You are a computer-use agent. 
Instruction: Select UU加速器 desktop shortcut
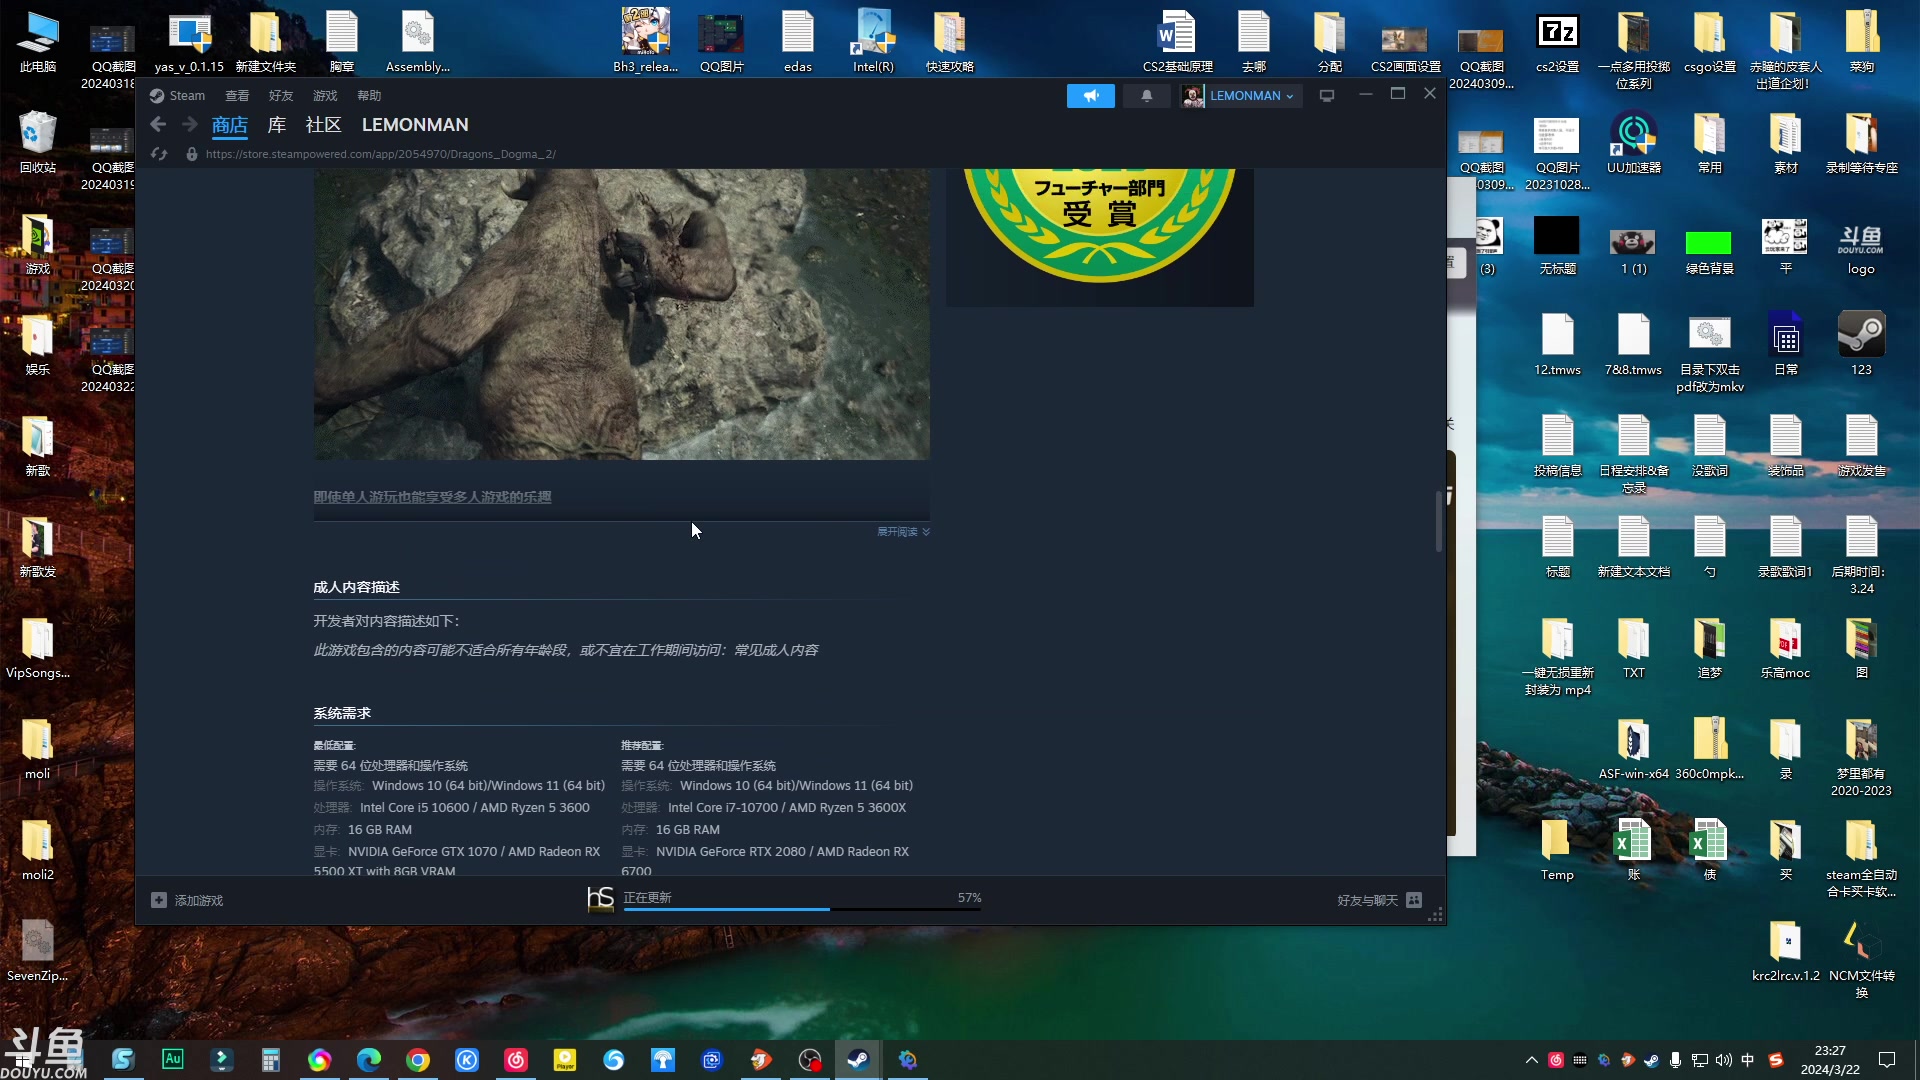(1633, 143)
